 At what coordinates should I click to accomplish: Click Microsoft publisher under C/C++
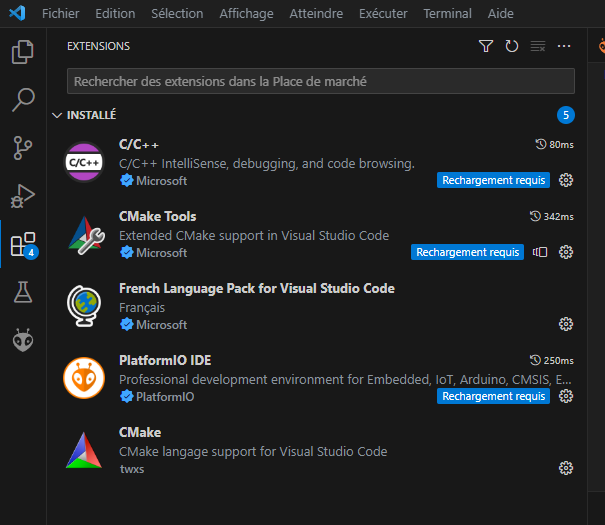[161, 181]
